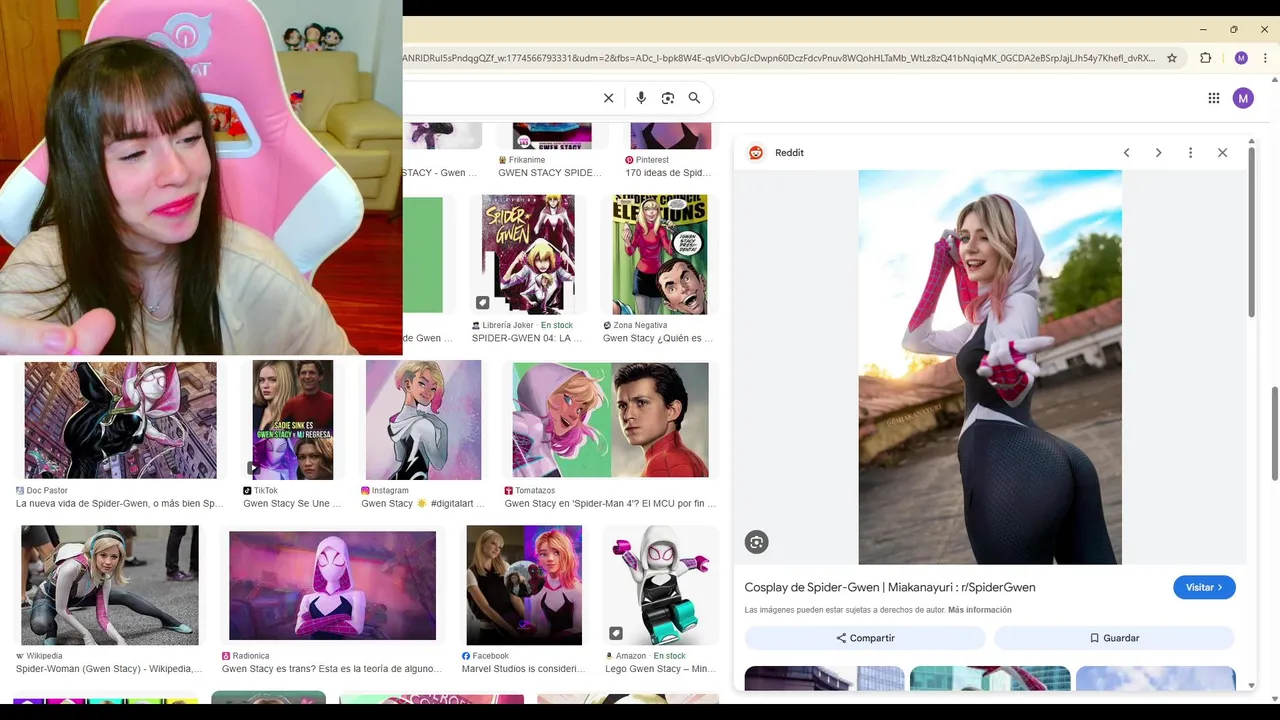Click the '170 ideas de Spid' Pinterest caption
This screenshot has width=1280, height=720.
pyautogui.click(x=668, y=173)
